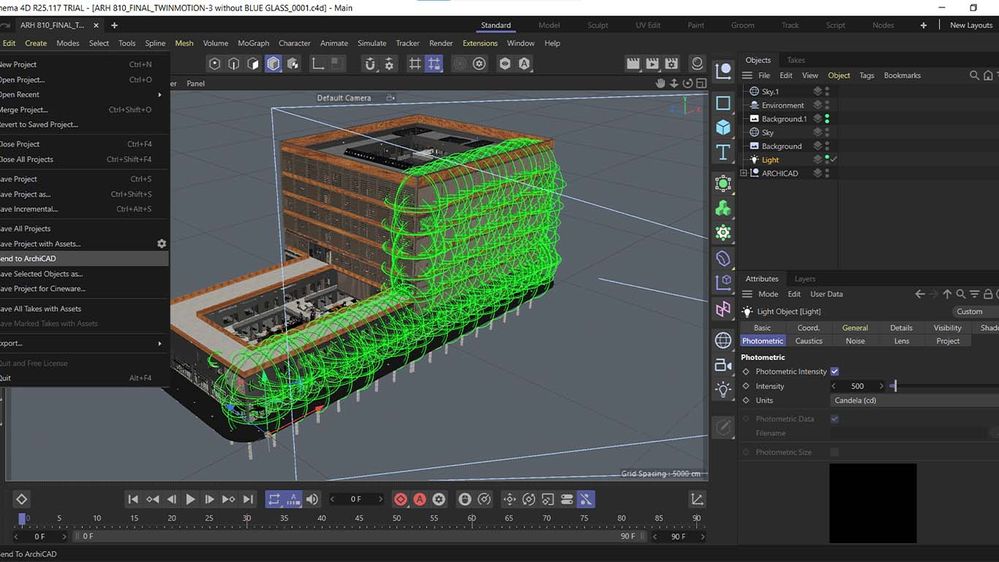Toggle visibility dots for Environment object

tap(827, 105)
